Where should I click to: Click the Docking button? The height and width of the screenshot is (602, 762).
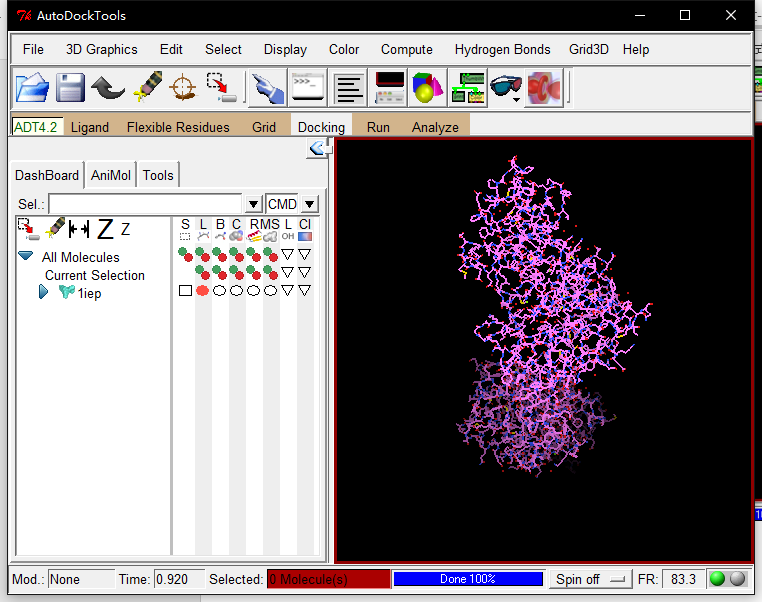pyautogui.click(x=321, y=127)
